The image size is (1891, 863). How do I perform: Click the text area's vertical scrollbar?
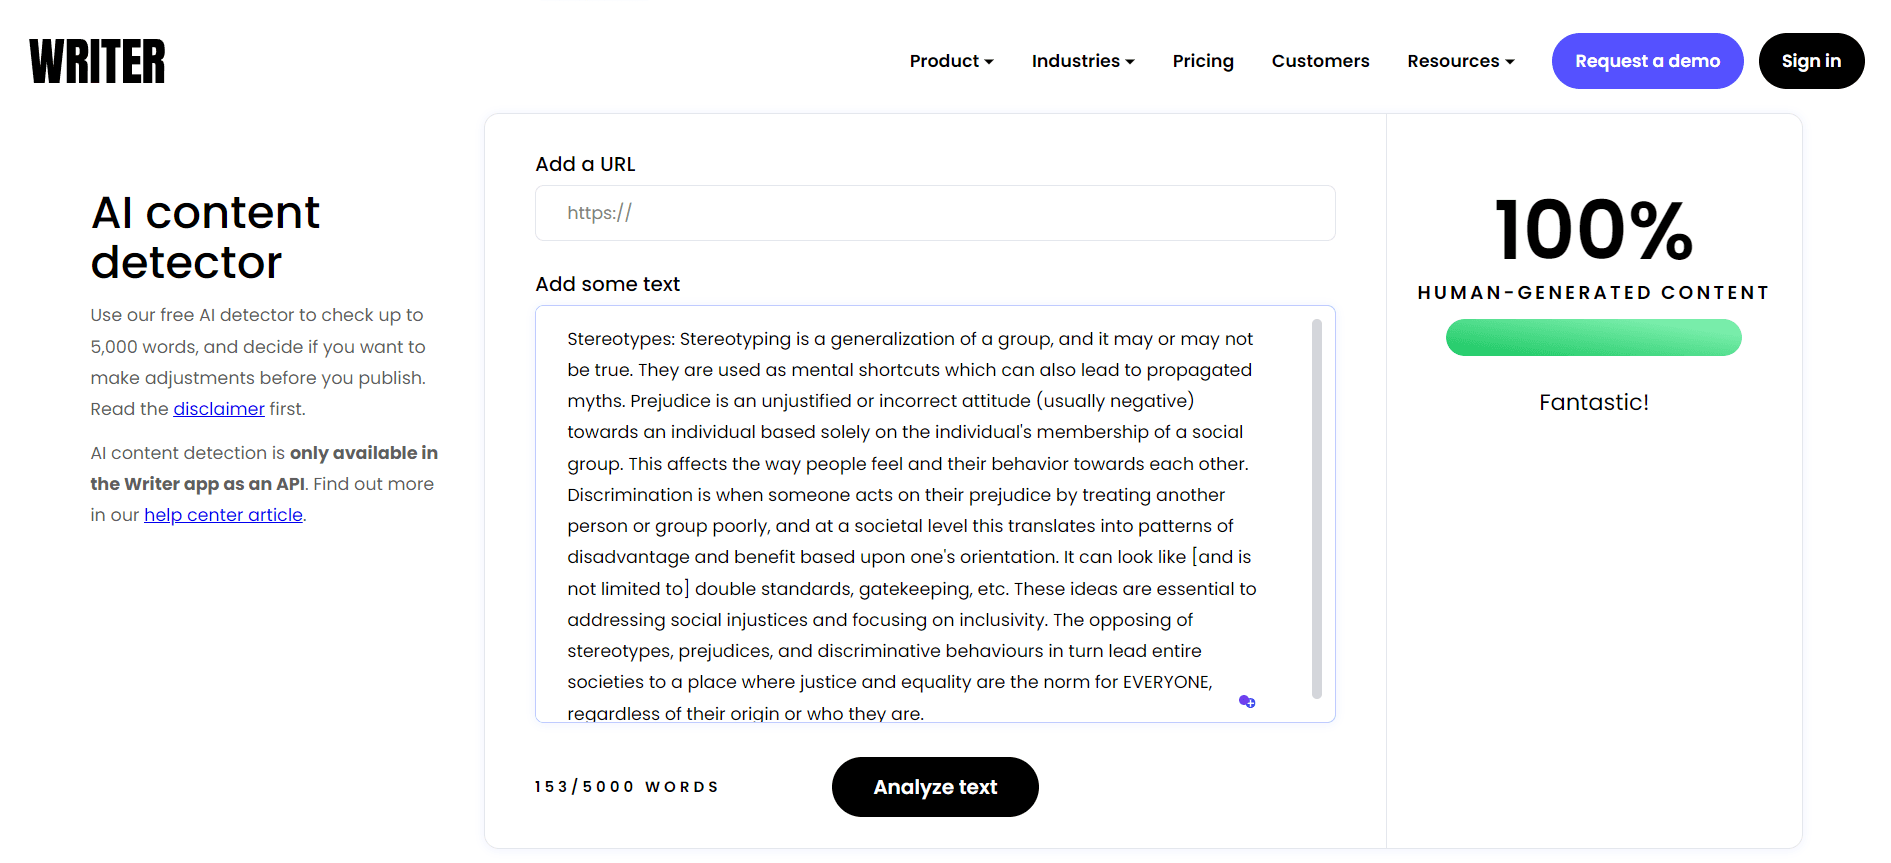pyautogui.click(x=1316, y=508)
